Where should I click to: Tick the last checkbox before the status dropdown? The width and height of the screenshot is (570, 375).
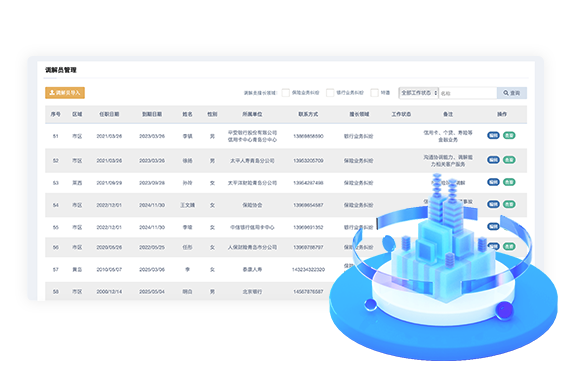click(x=374, y=93)
